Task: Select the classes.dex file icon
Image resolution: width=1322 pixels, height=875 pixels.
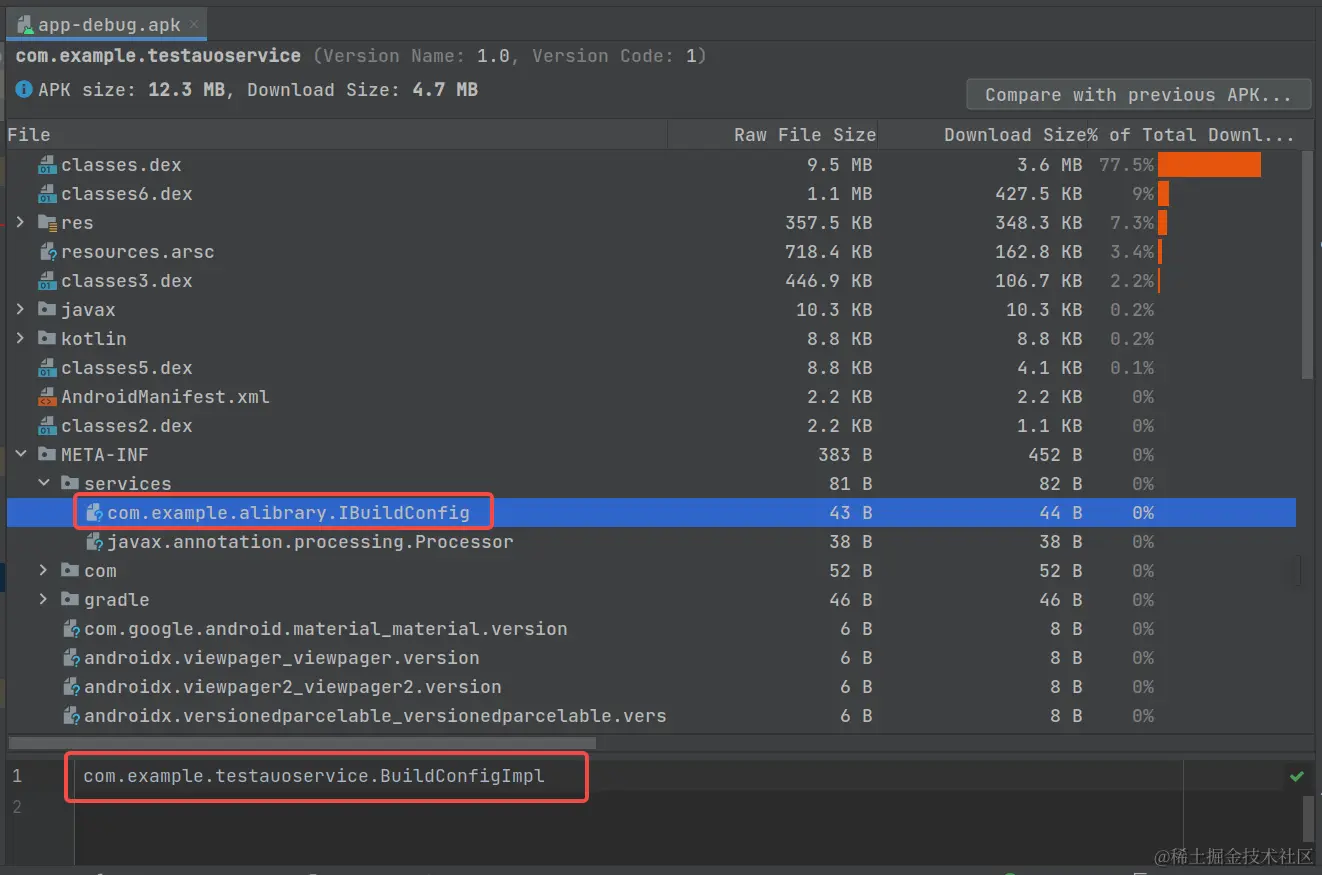Action: [x=47, y=164]
